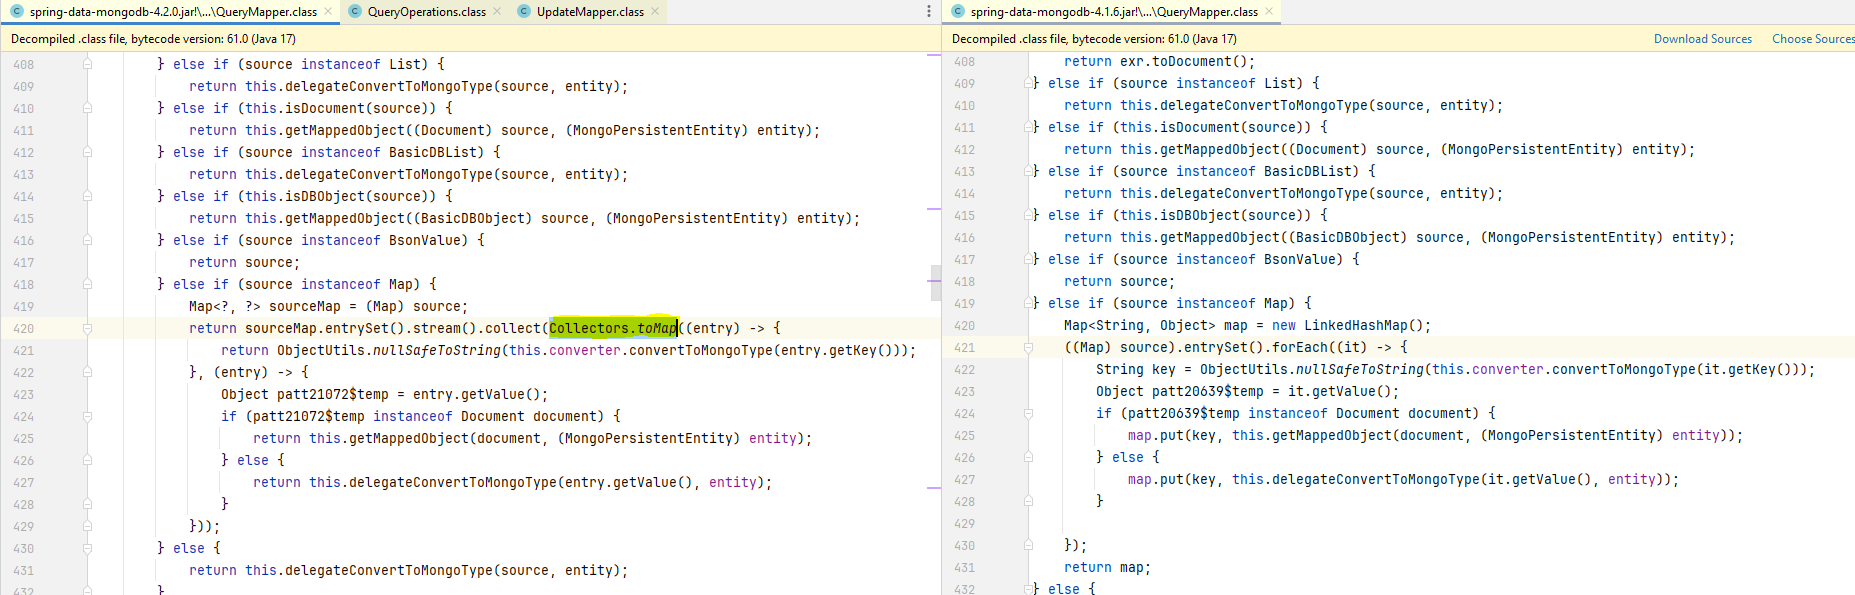Viewport: 1855px width, 595px height.
Task: Click the class icon on the 4.1.6 QueryMapper tab
Action: click(958, 12)
